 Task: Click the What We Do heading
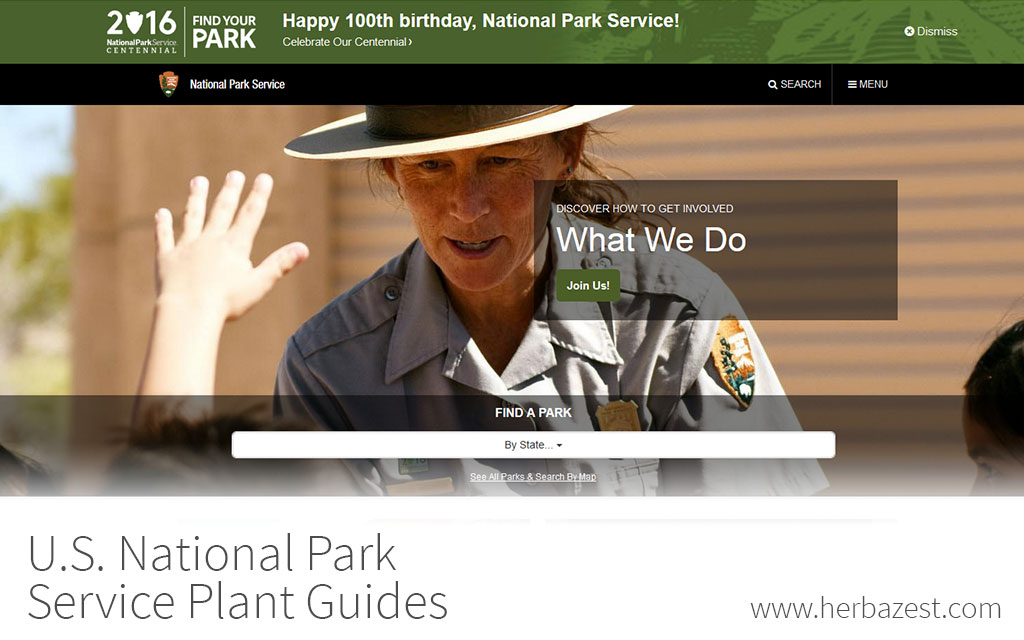[x=651, y=240]
